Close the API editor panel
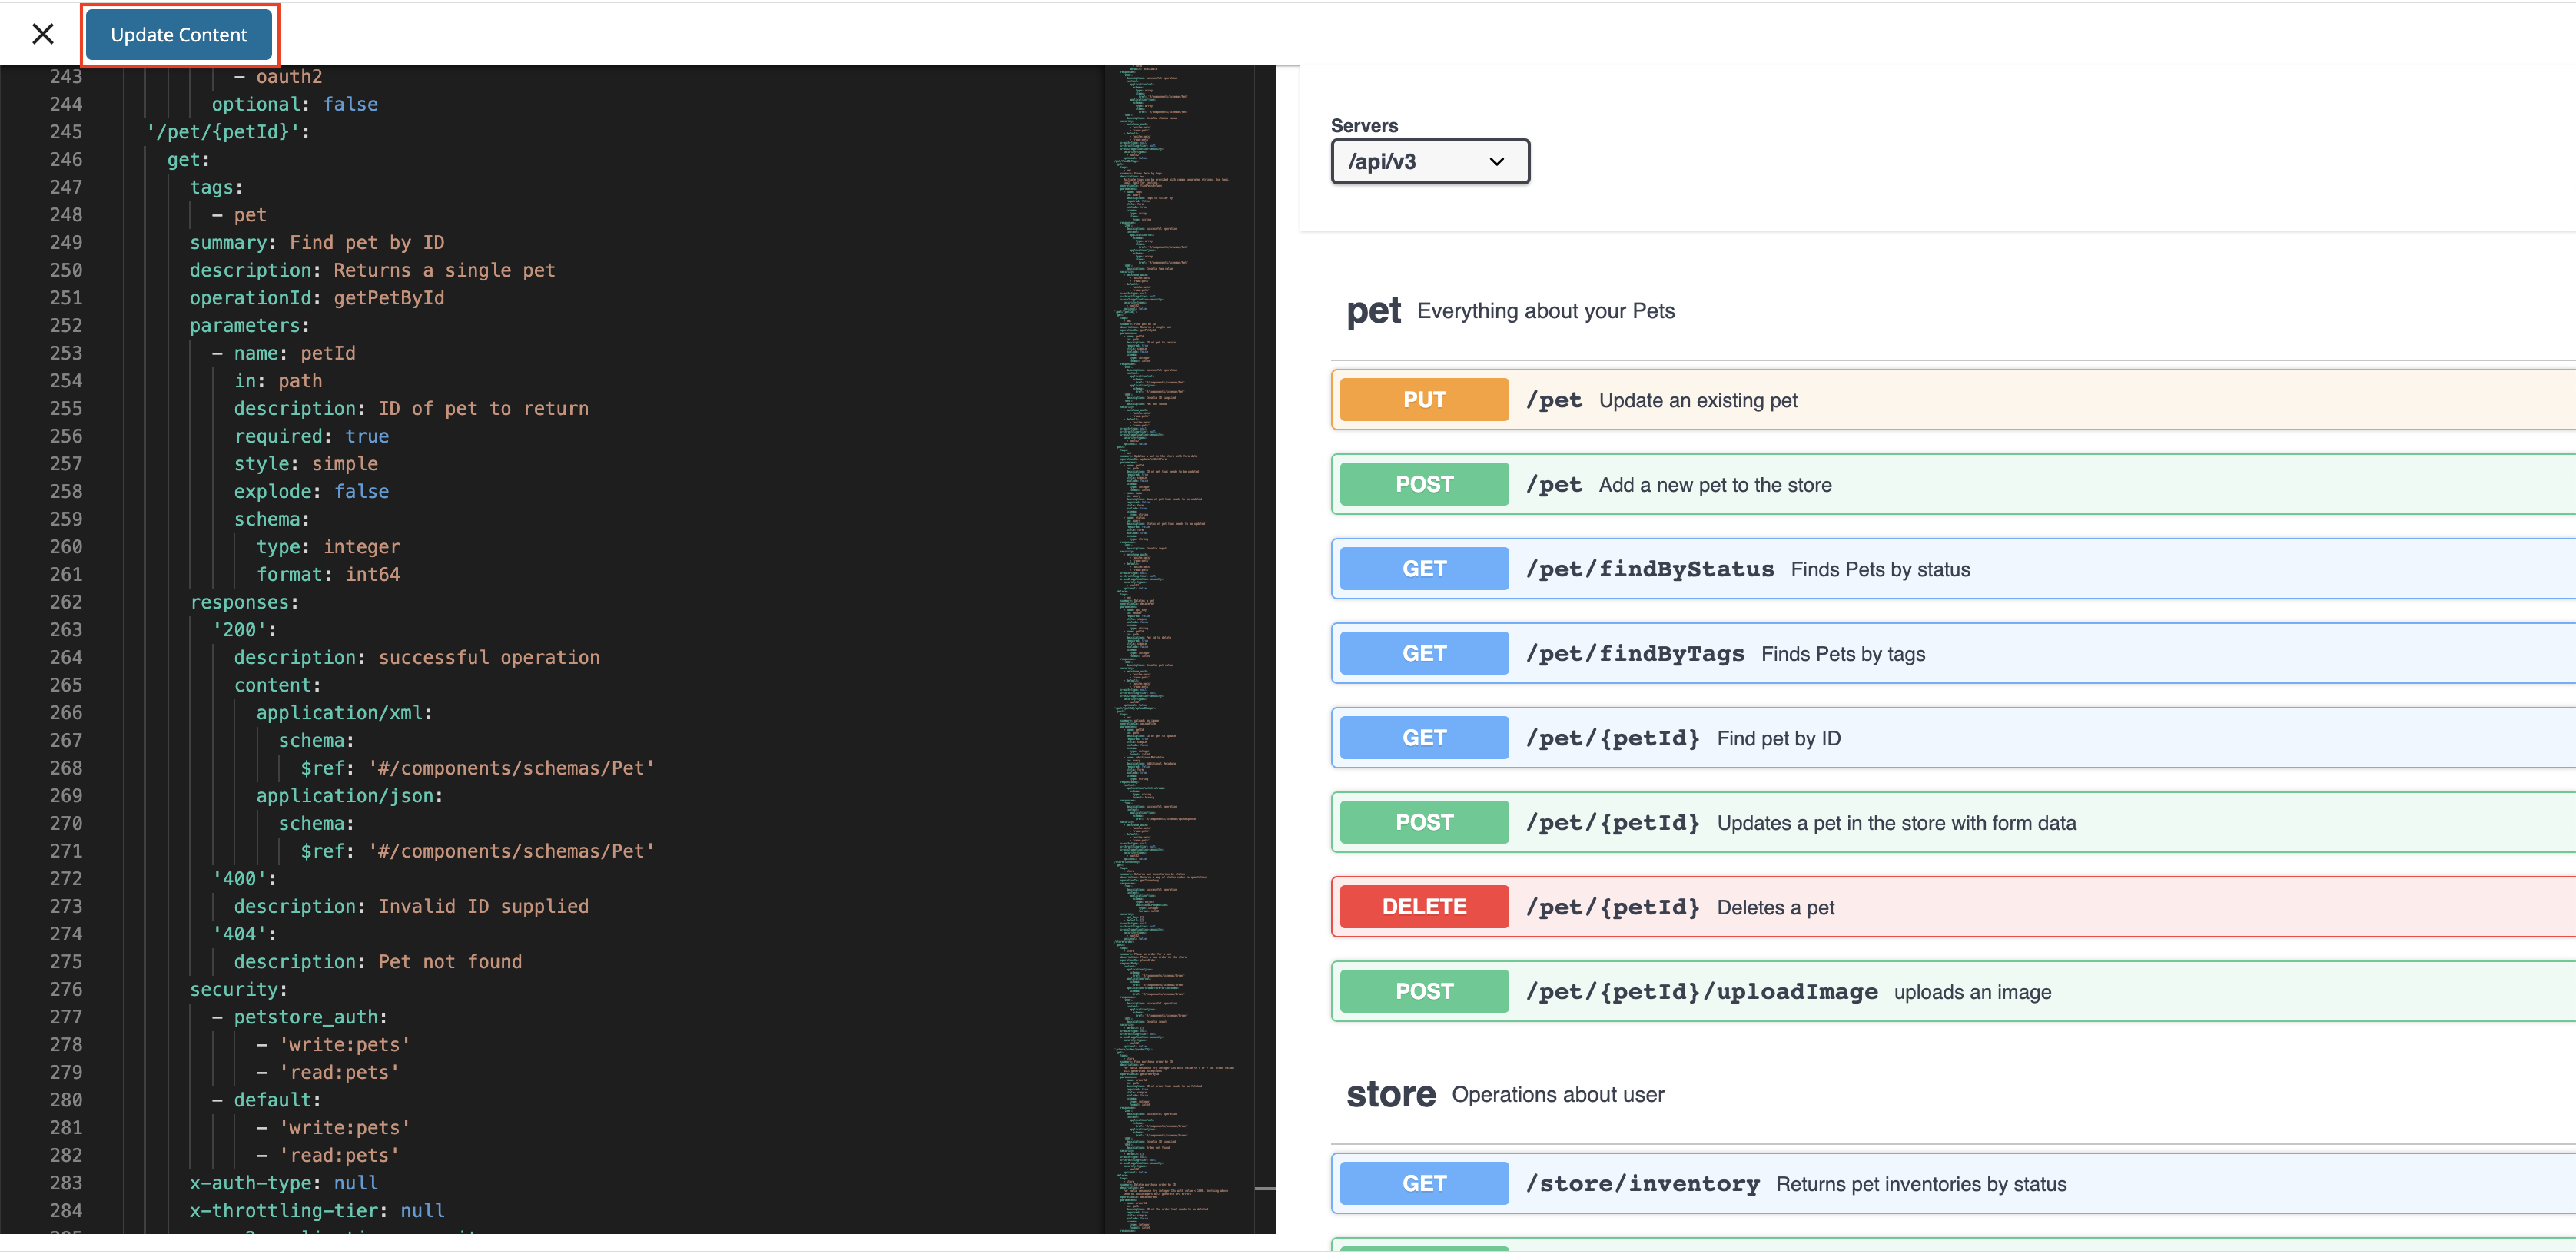2576x1254 pixels. [43, 33]
